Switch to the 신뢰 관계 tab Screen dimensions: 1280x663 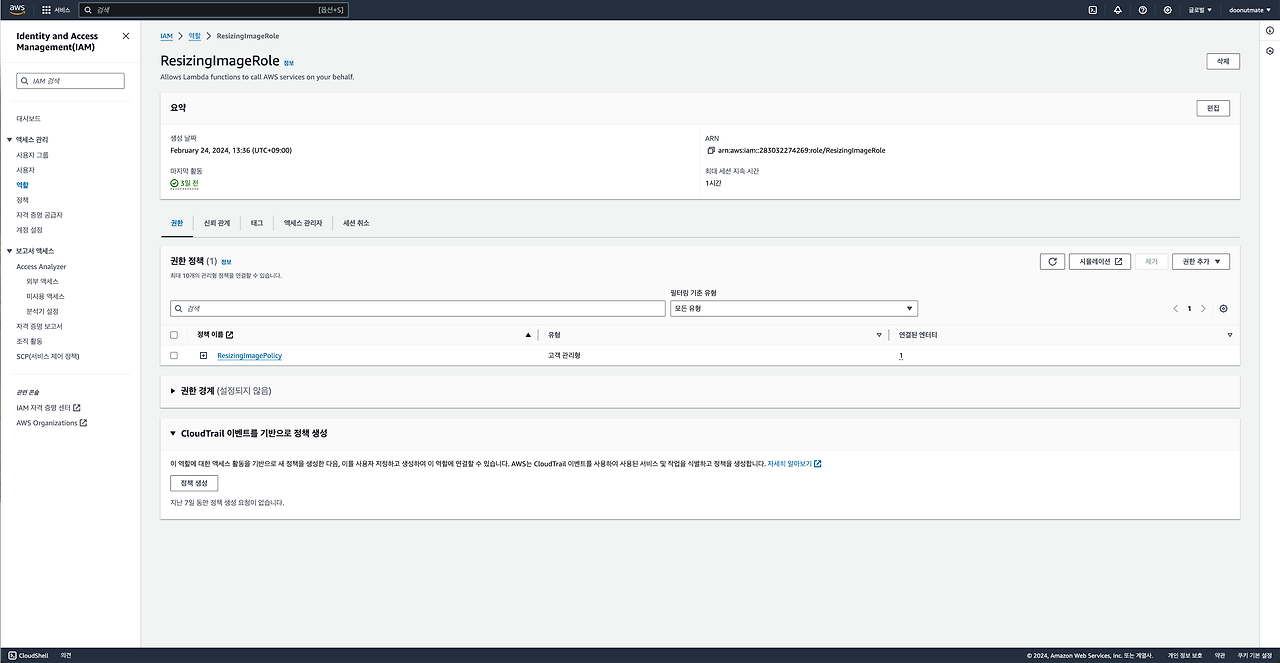click(217, 223)
